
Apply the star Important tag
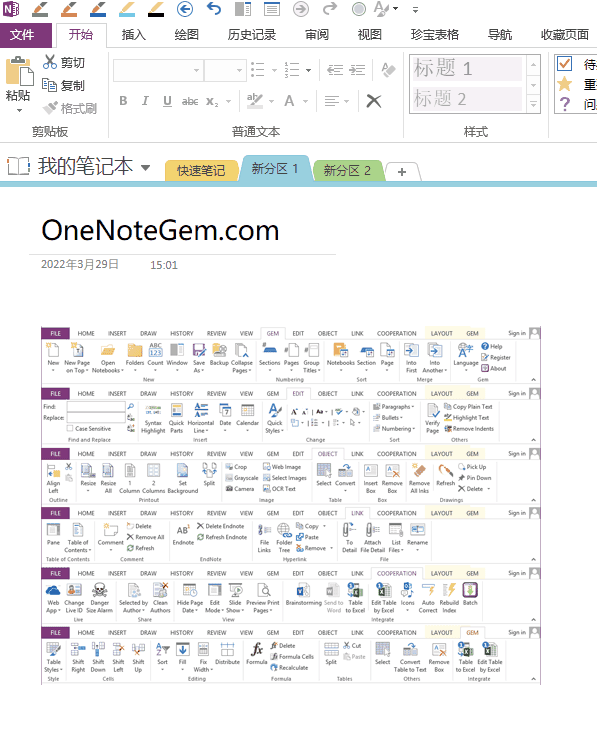pyautogui.click(x=565, y=84)
